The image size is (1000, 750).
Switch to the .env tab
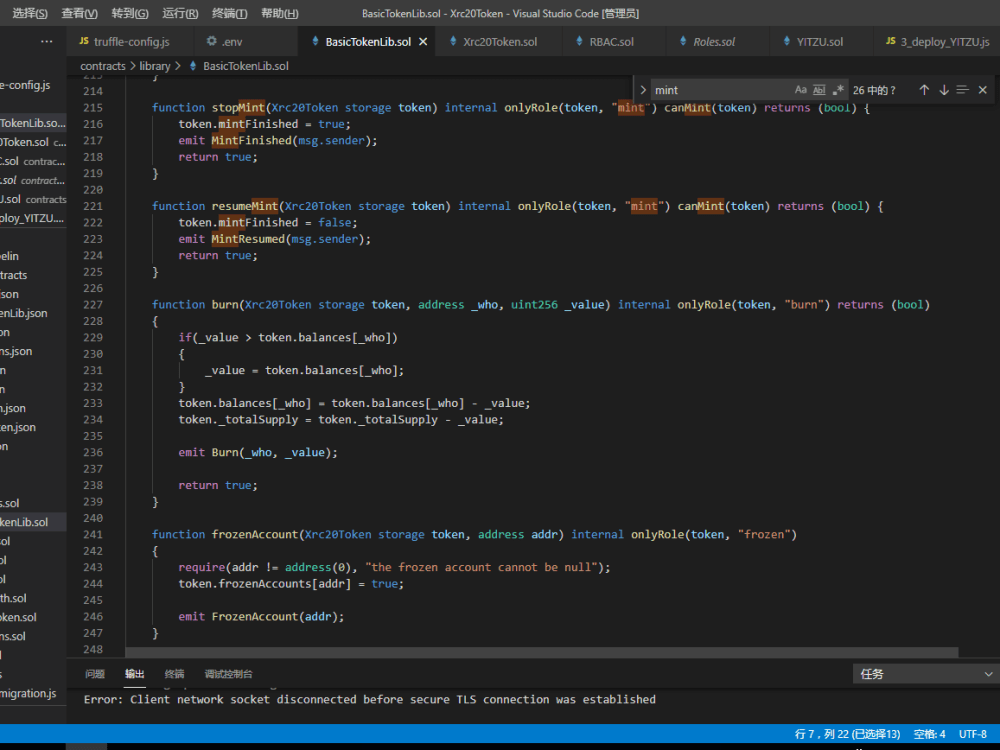pyautogui.click(x=232, y=41)
